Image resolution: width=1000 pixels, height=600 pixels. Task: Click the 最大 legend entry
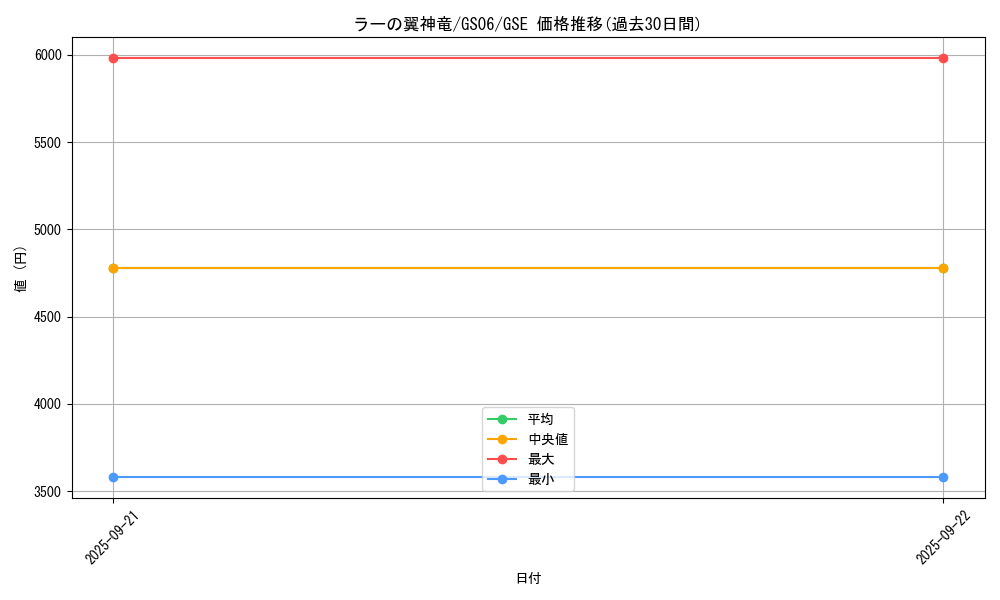pyautogui.click(x=528, y=459)
